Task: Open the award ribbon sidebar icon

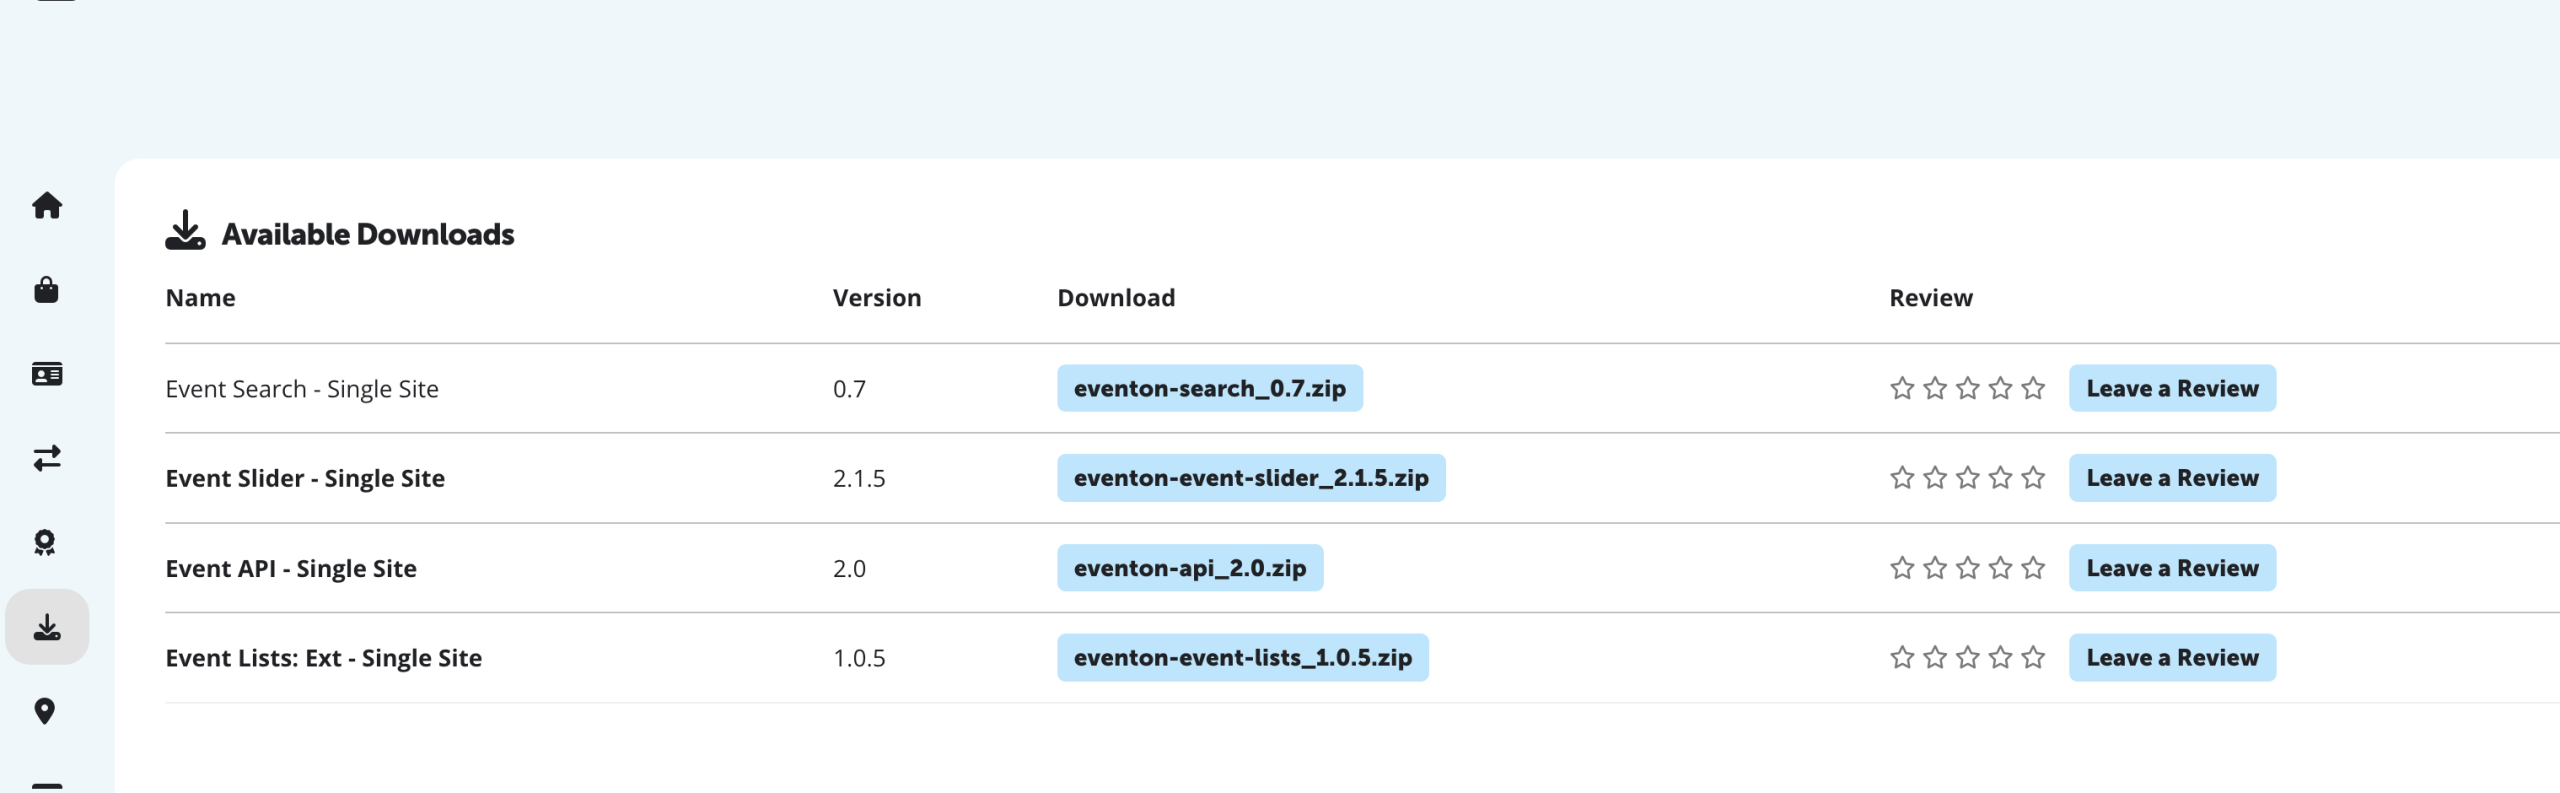Action: [x=45, y=542]
